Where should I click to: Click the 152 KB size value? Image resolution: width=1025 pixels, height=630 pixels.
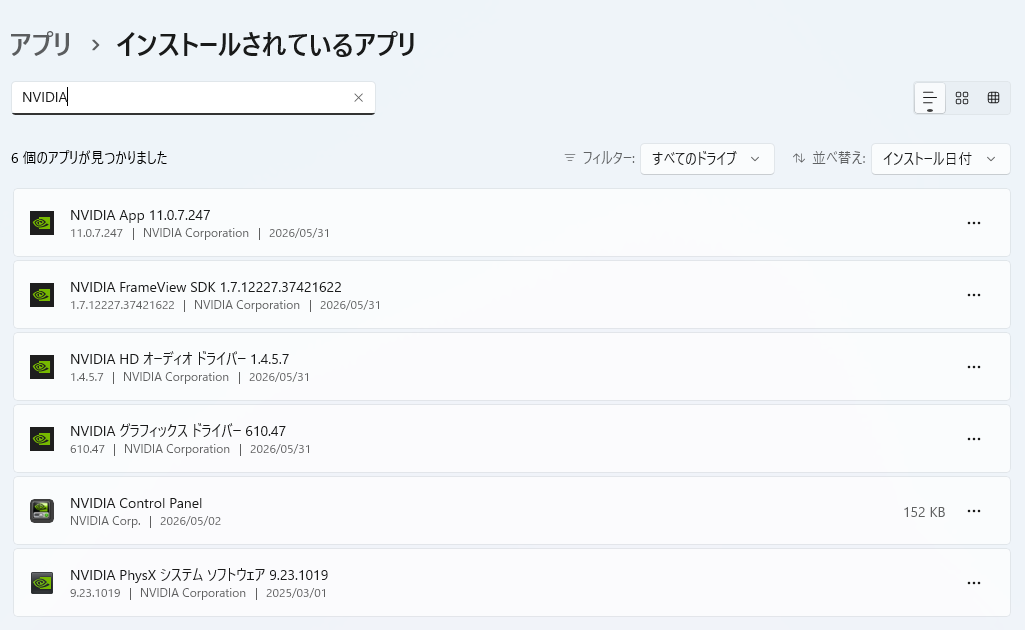click(924, 512)
